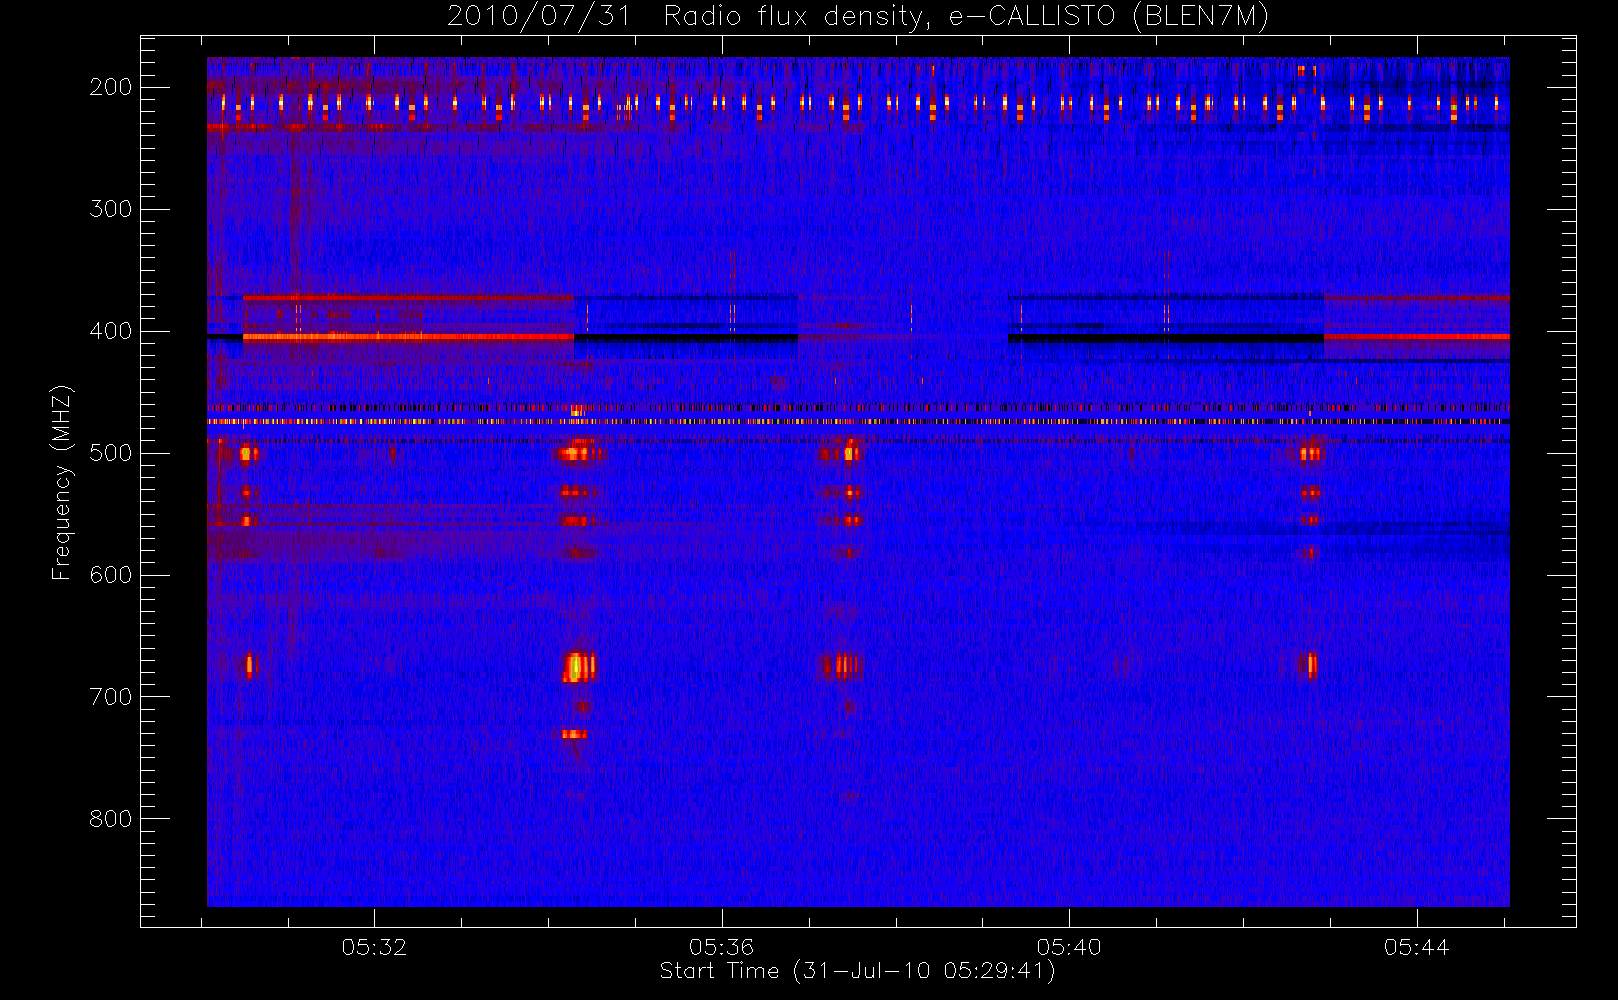Click the burst near 680 MHz at 05:43
The height and width of the screenshot is (1000, 1618).
pyautogui.click(x=1311, y=665)
